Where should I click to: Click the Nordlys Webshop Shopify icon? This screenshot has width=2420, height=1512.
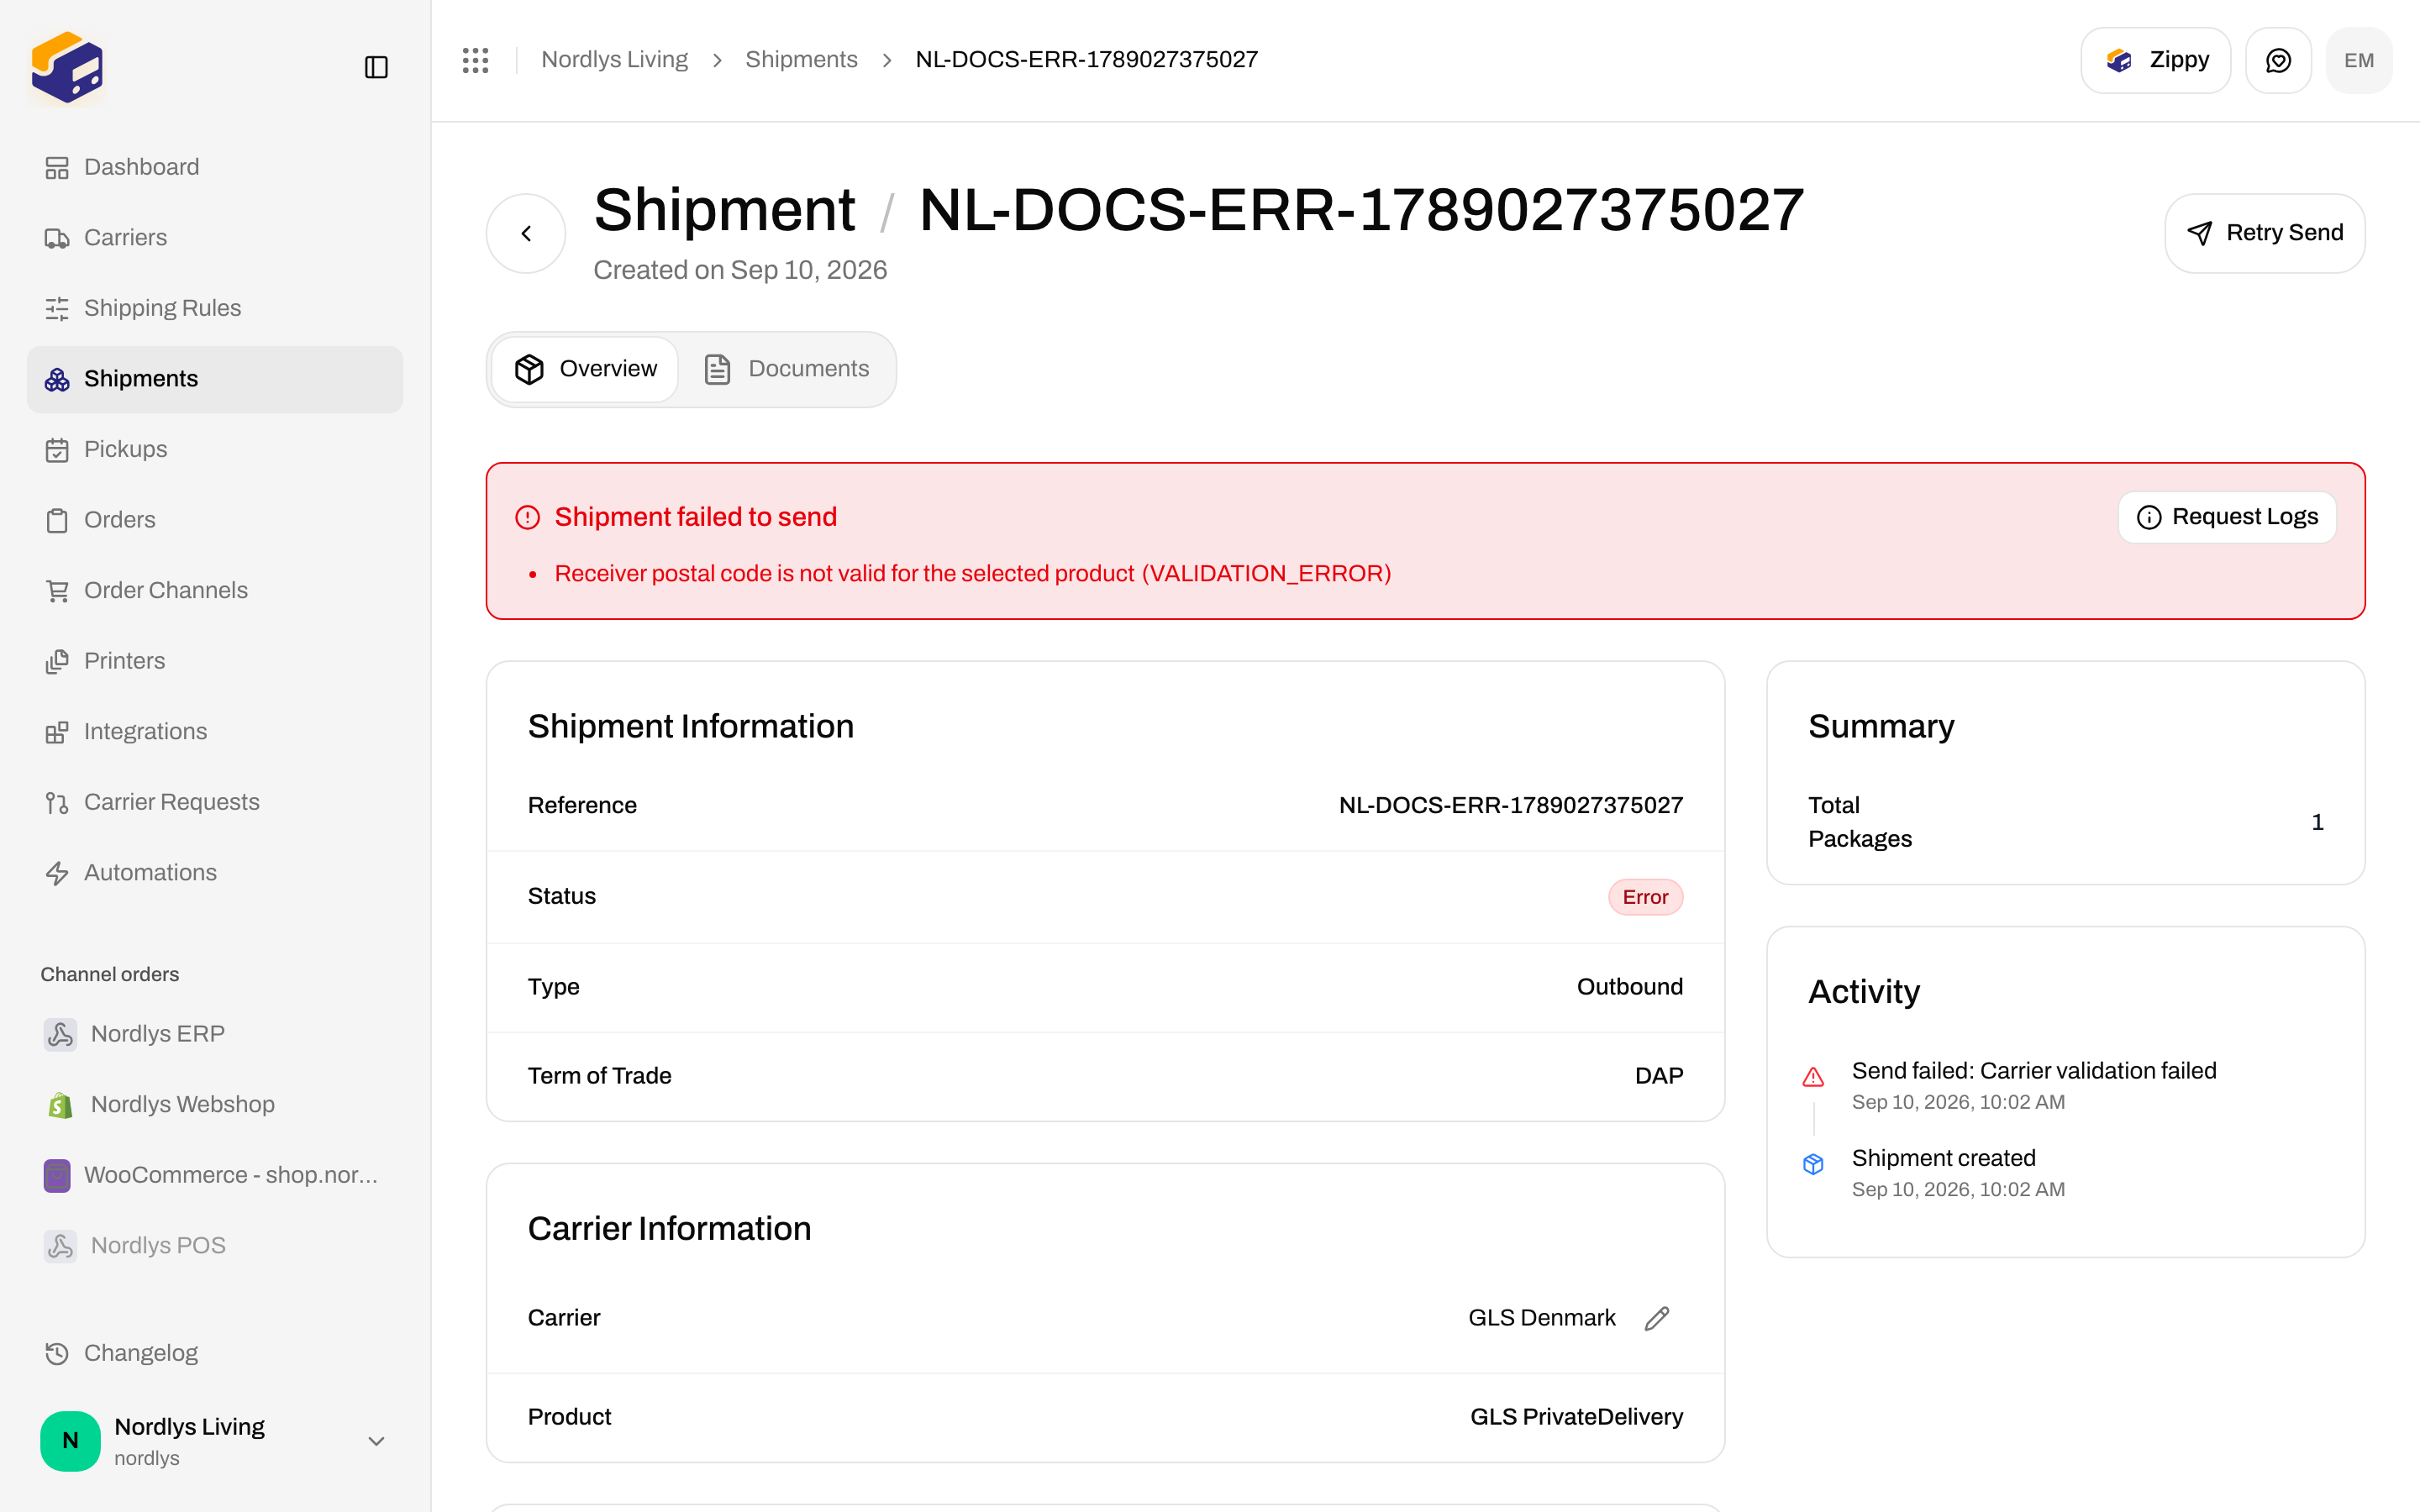60,1104
